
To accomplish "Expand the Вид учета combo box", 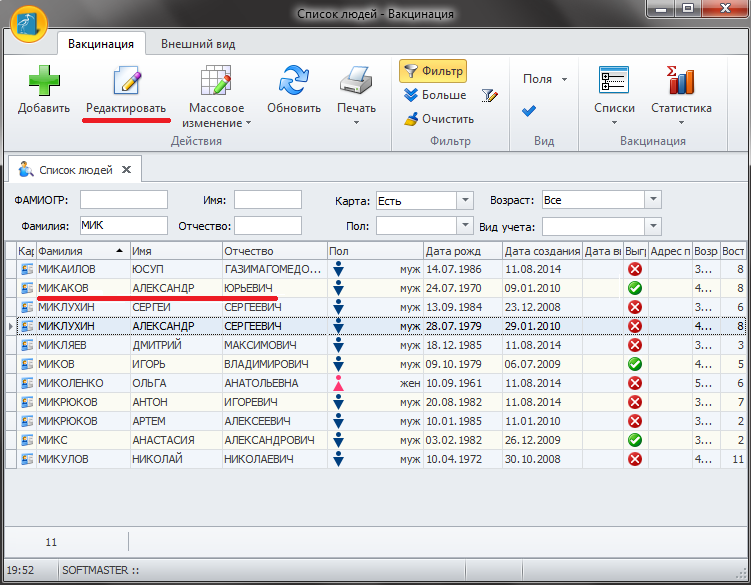I will tap(652, 226).
